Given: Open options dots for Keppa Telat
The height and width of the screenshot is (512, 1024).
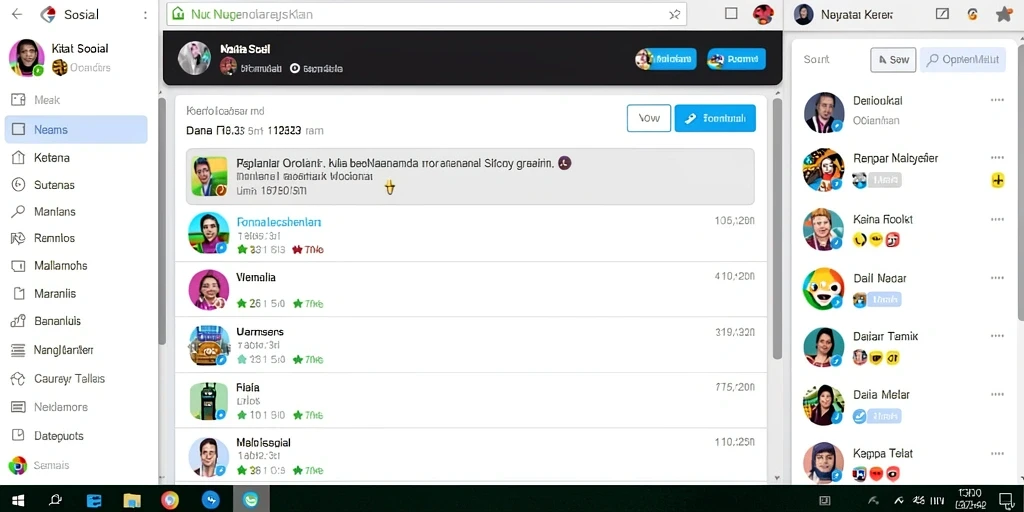Looking at the screenshot, I should point(997,453).
